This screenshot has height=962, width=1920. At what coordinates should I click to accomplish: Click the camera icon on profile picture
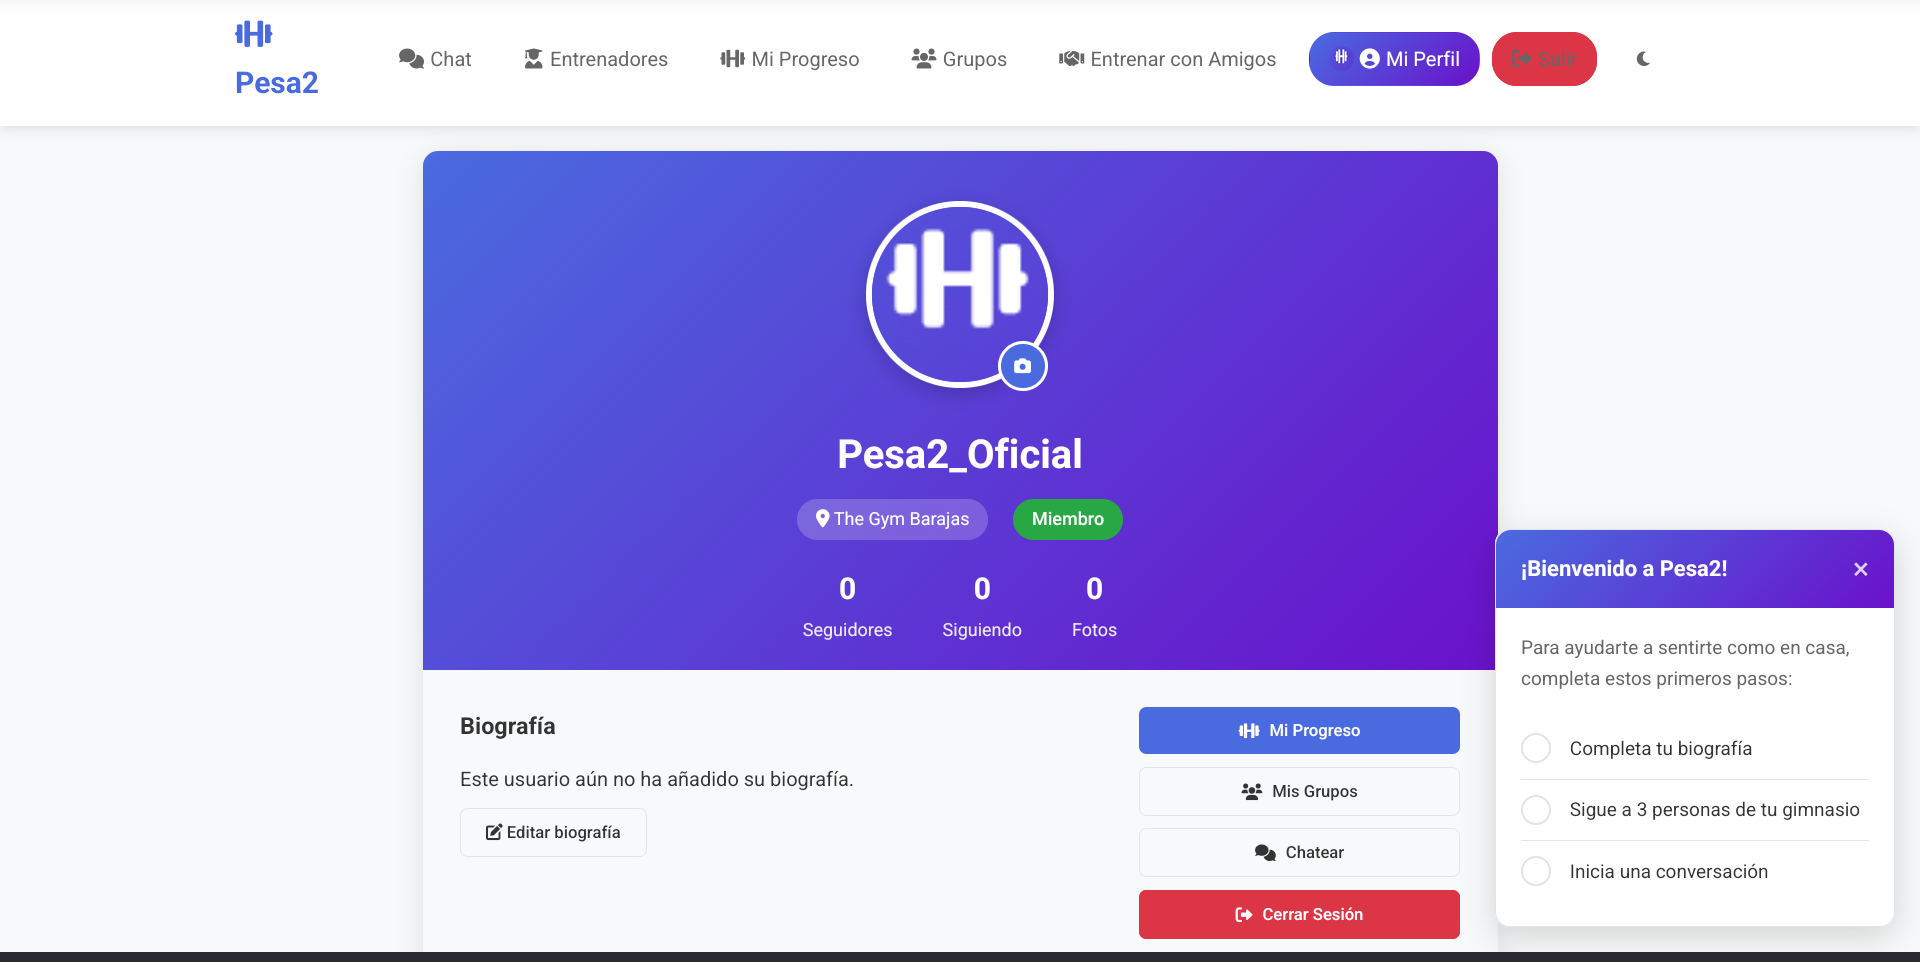point(1022,366)
